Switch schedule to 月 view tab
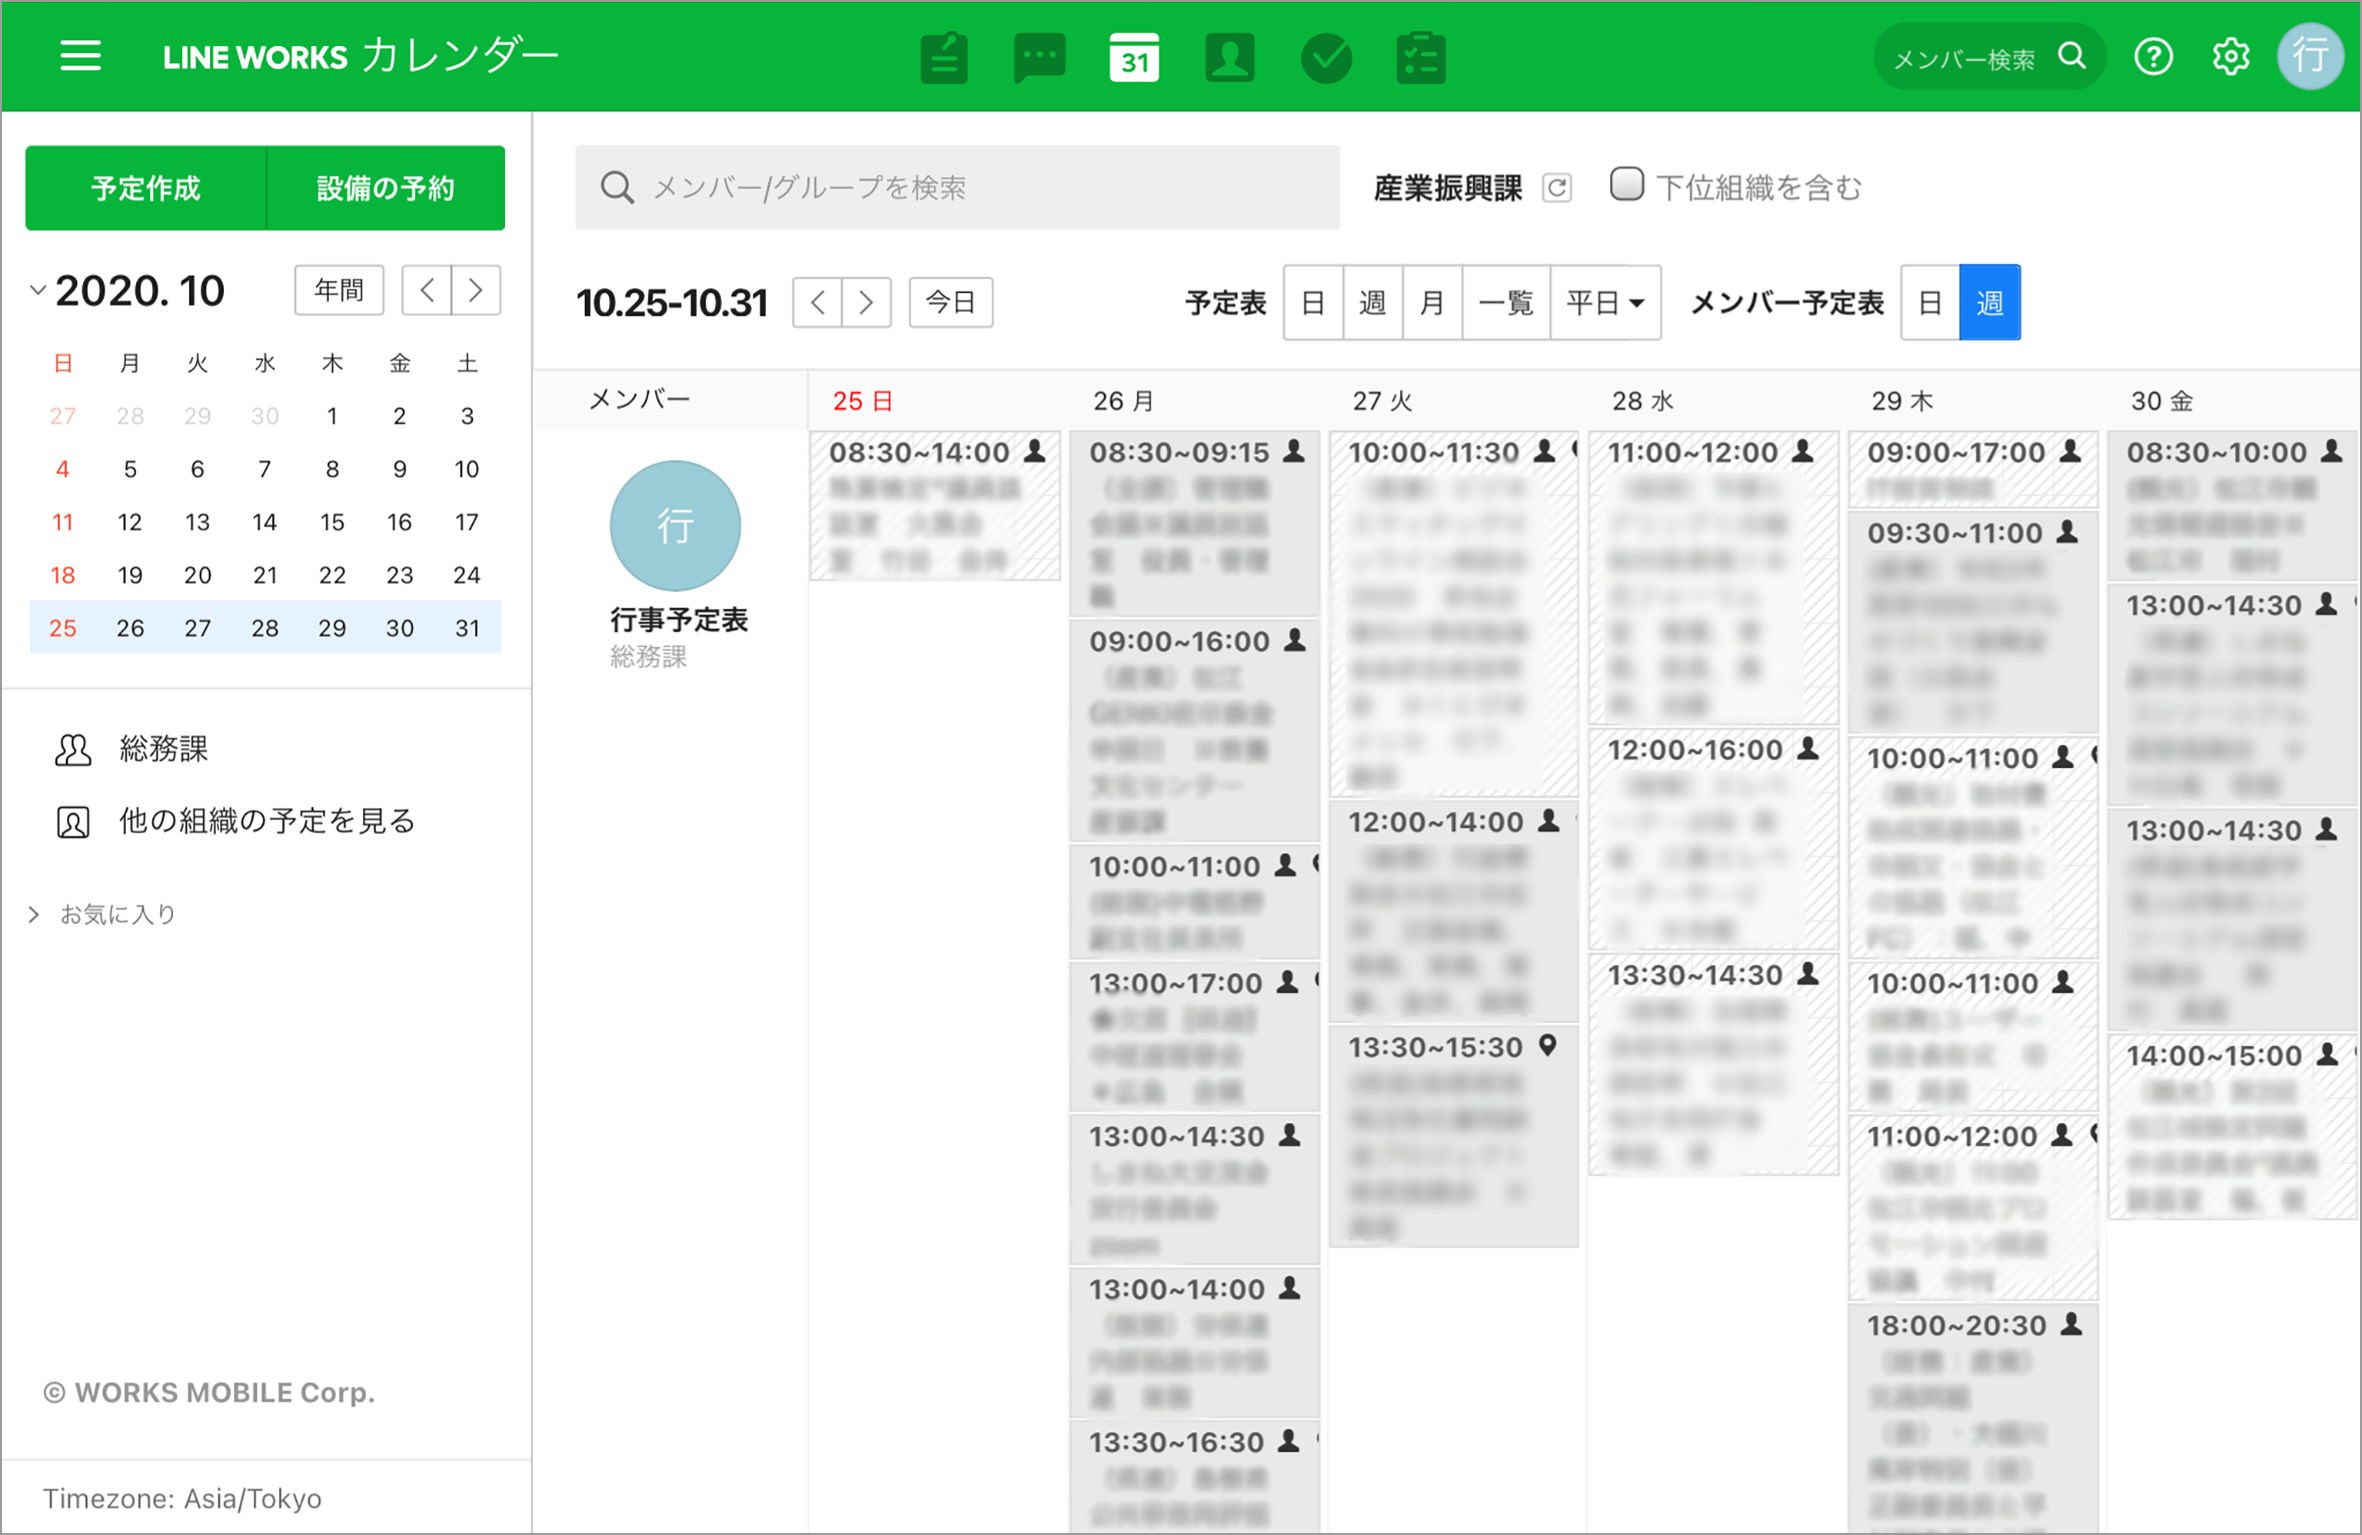Screen dimensions: 2362x1535 click(1431, 303)
